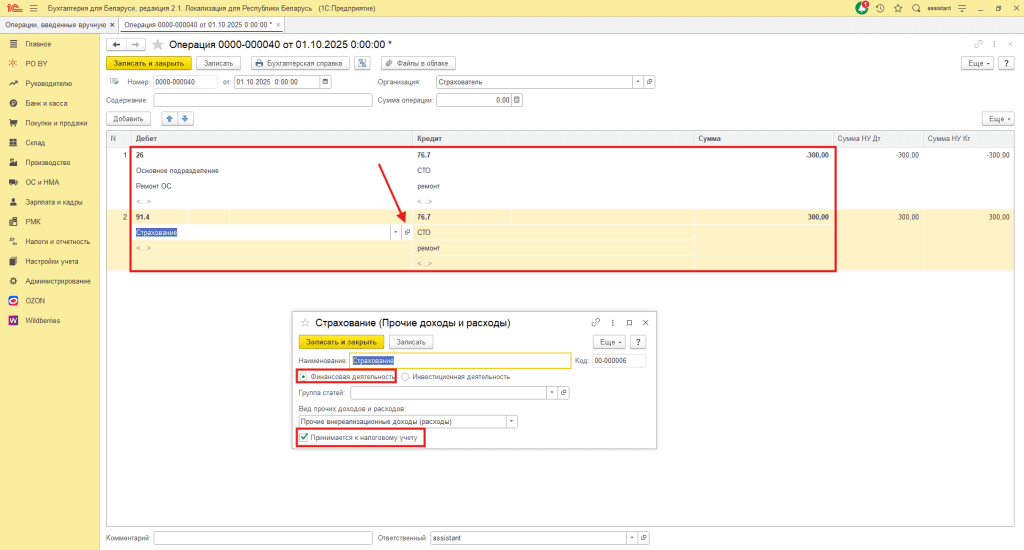Open three-dot menu of operation form

[x=994, y=44]
